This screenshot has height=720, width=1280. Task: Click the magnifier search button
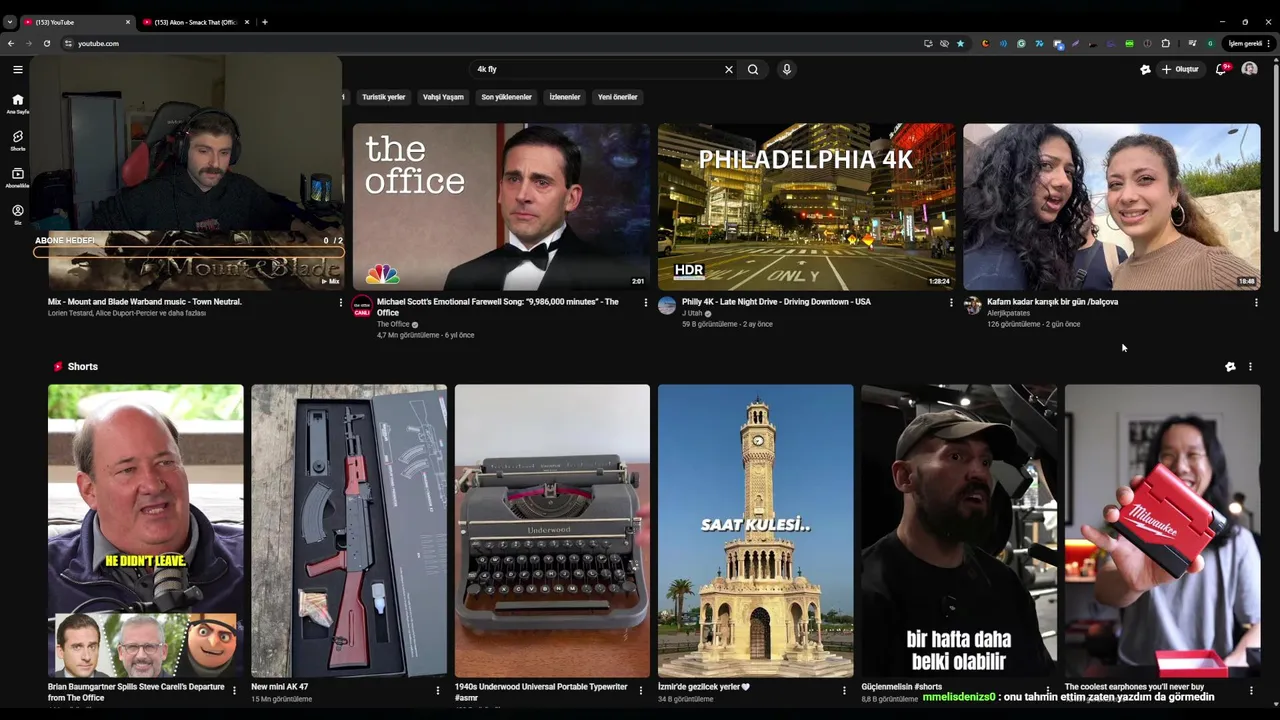(753, 69)
